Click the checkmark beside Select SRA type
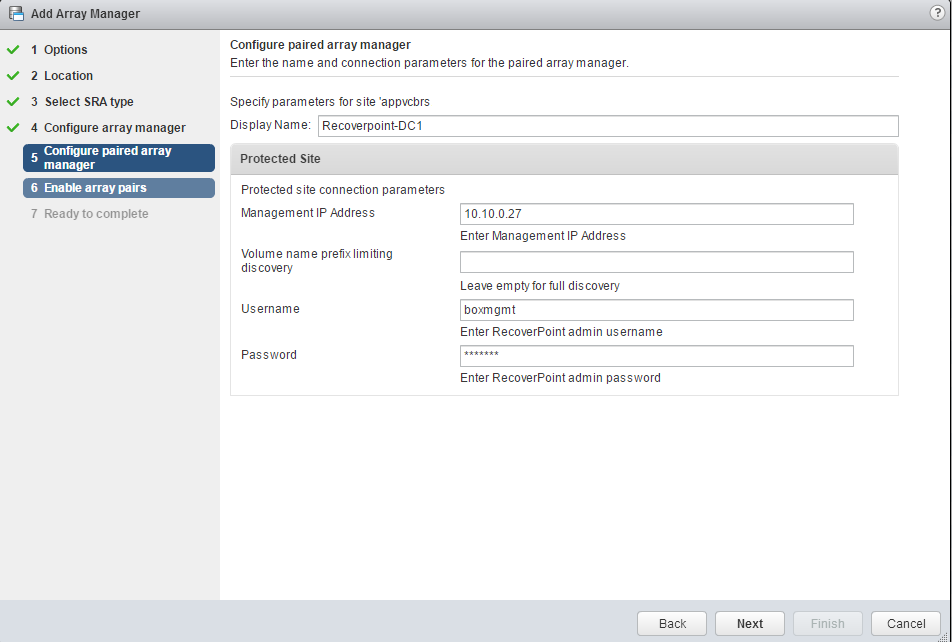 tap(13, 101)
